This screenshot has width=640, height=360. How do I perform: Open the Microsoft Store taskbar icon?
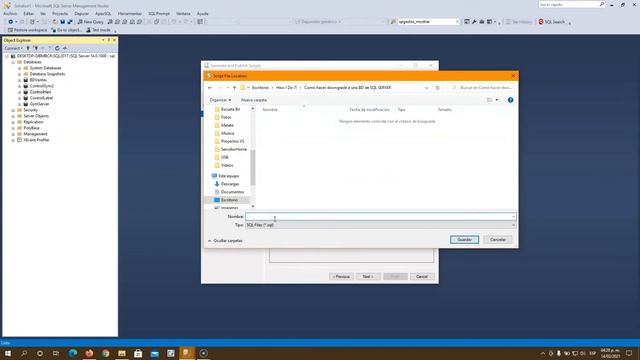[x=138, y=353]
